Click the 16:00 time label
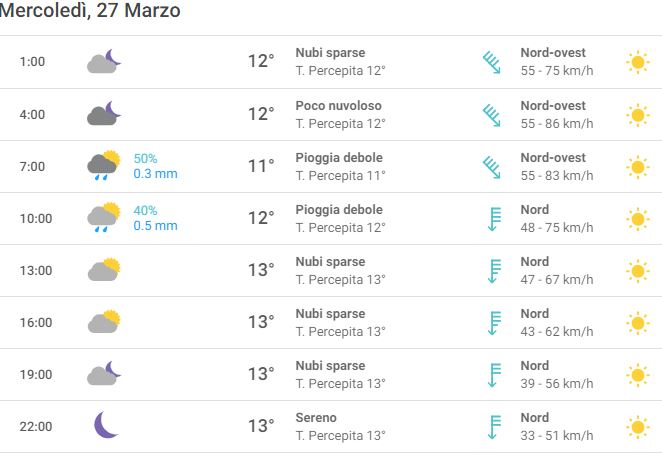This screenshot has width=662, height=462. point(36,323)
